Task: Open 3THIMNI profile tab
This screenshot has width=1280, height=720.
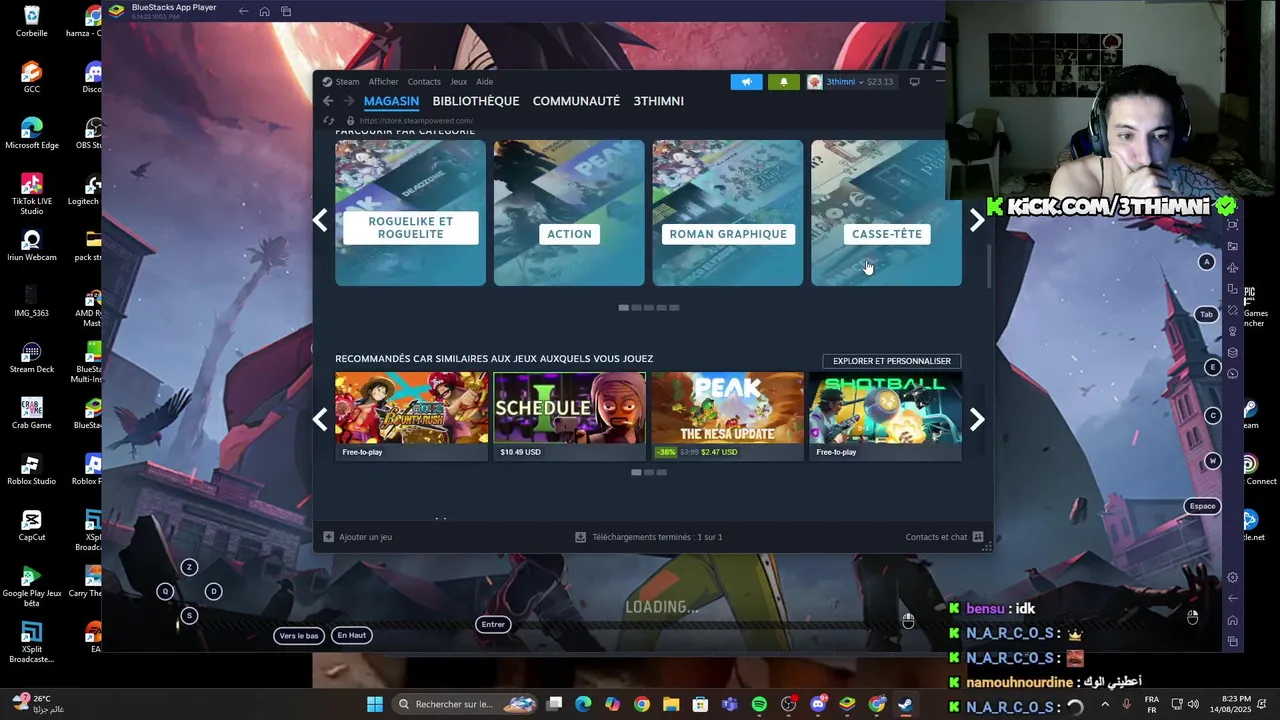Action: 658,101
